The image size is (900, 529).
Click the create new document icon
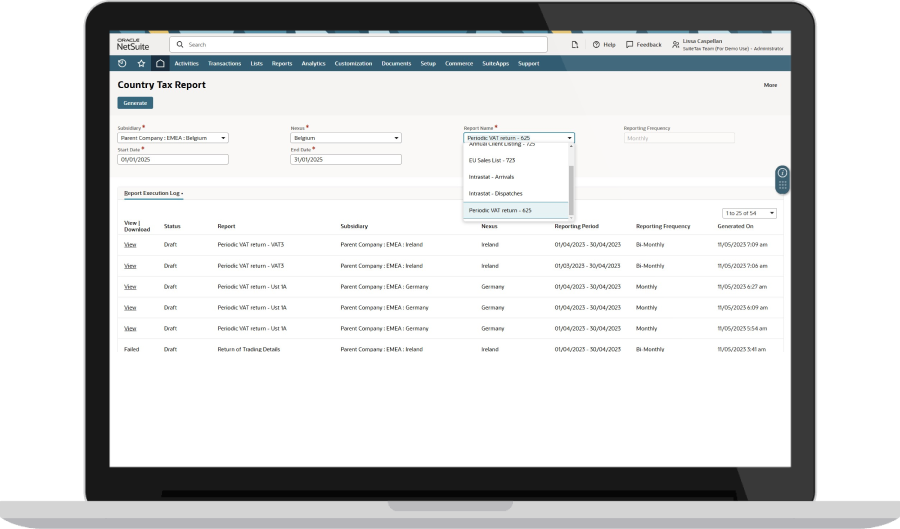(x=574, y=45)
